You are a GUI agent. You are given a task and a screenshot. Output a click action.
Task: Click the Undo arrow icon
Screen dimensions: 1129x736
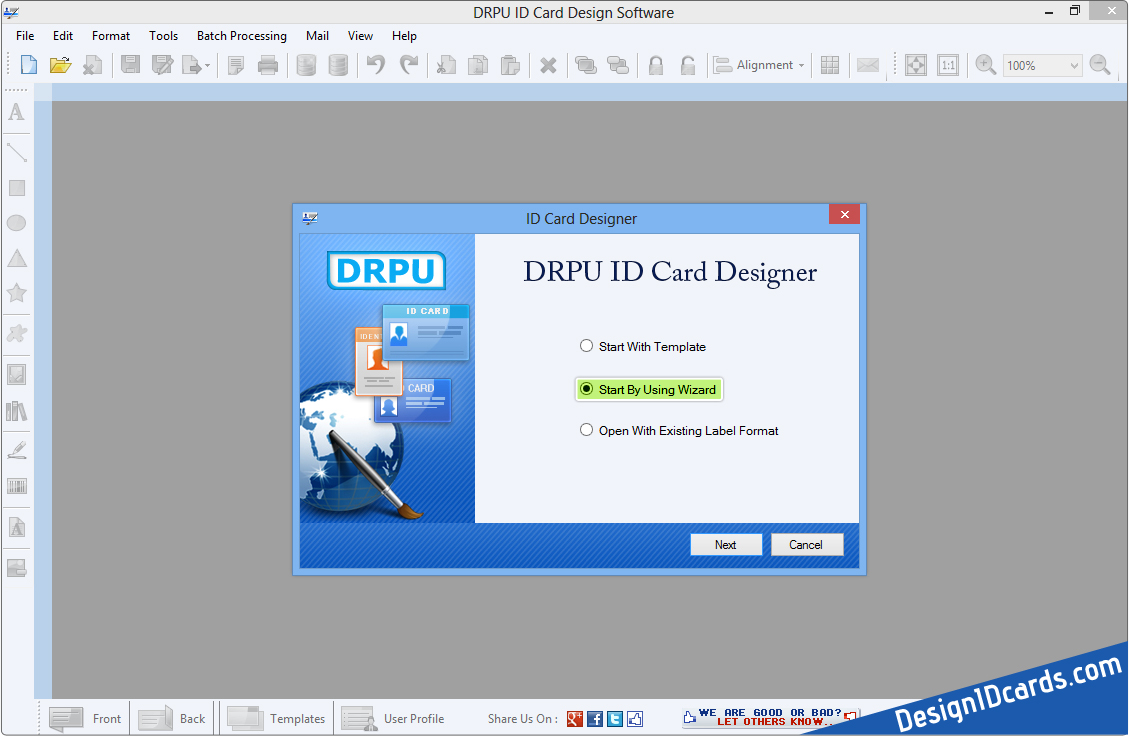point(376,65)
